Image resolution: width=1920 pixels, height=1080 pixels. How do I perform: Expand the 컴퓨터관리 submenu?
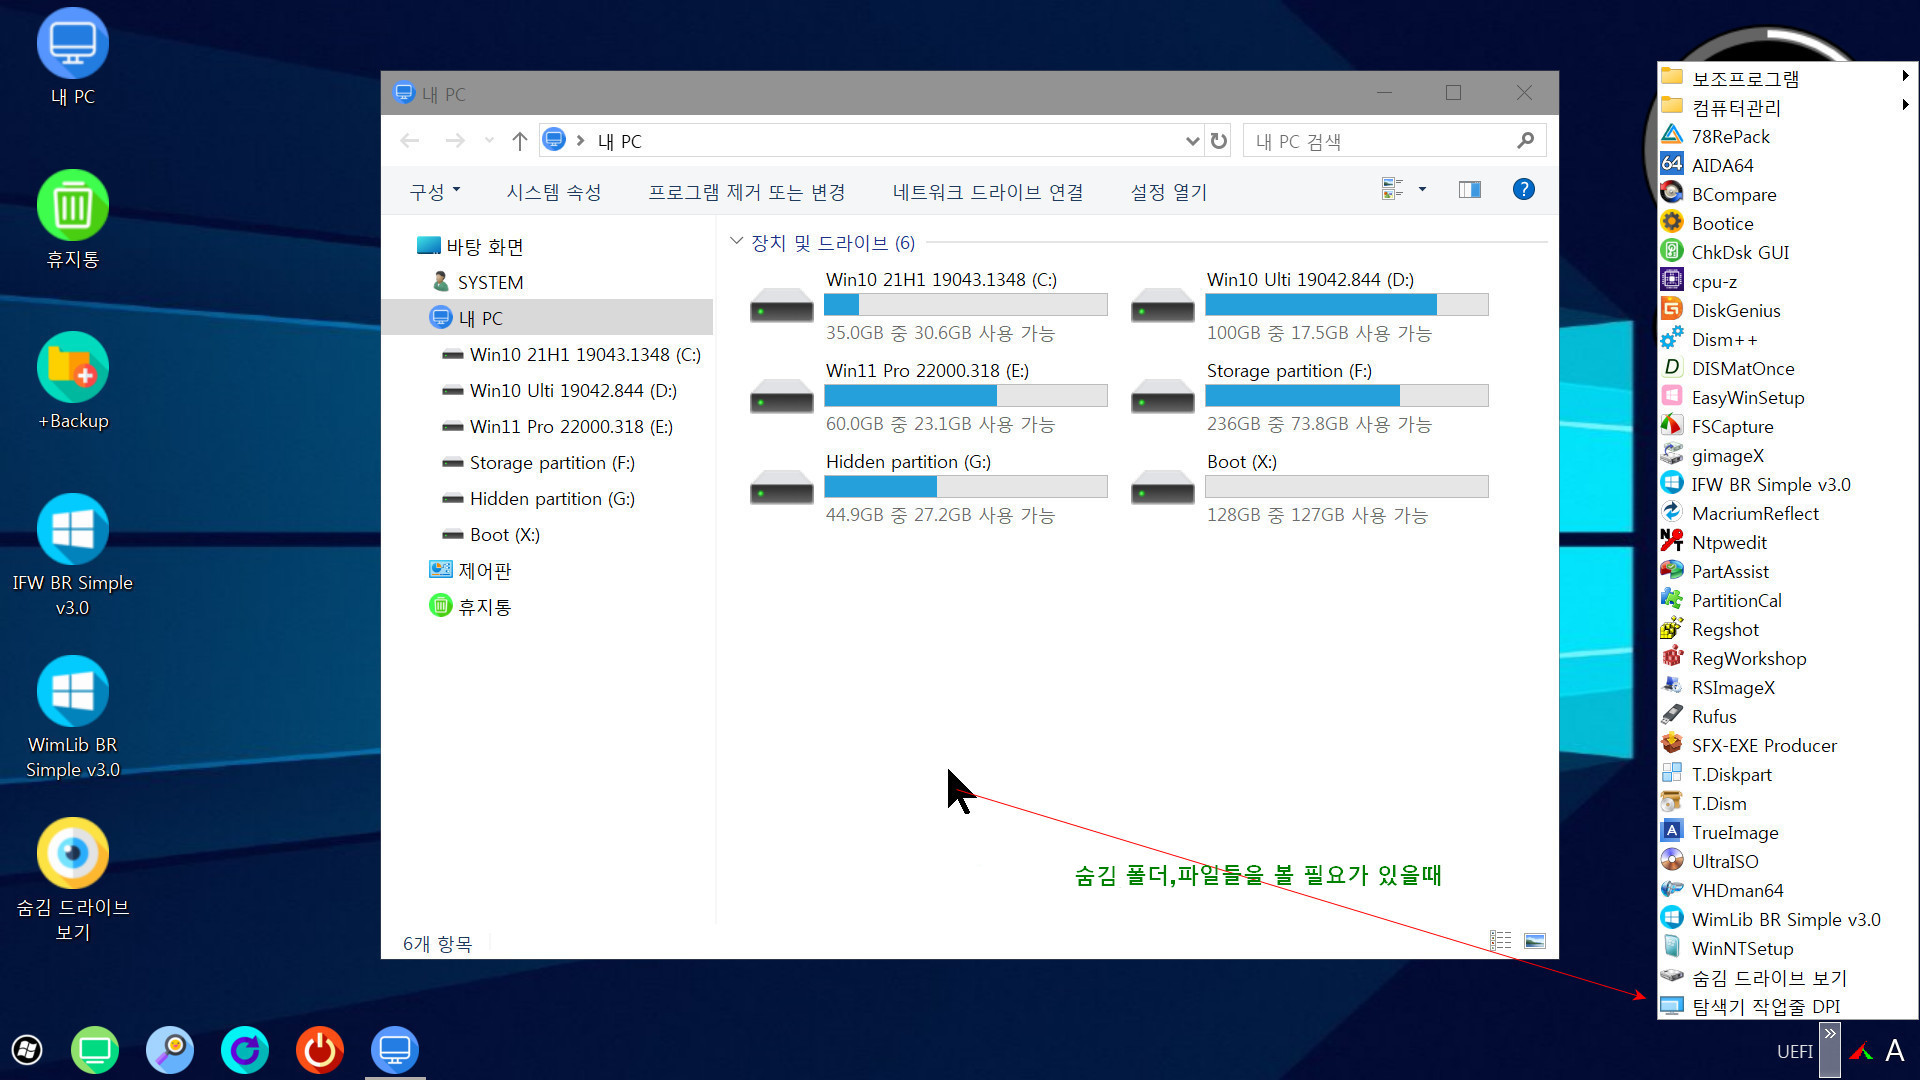[x=1786, y=107]
